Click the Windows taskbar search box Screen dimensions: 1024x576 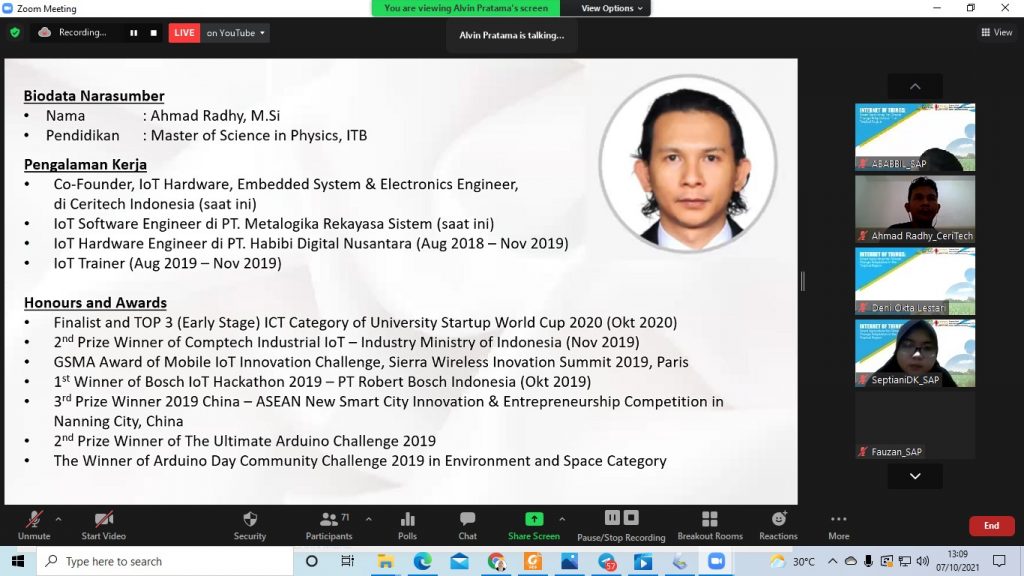point(163,561)
